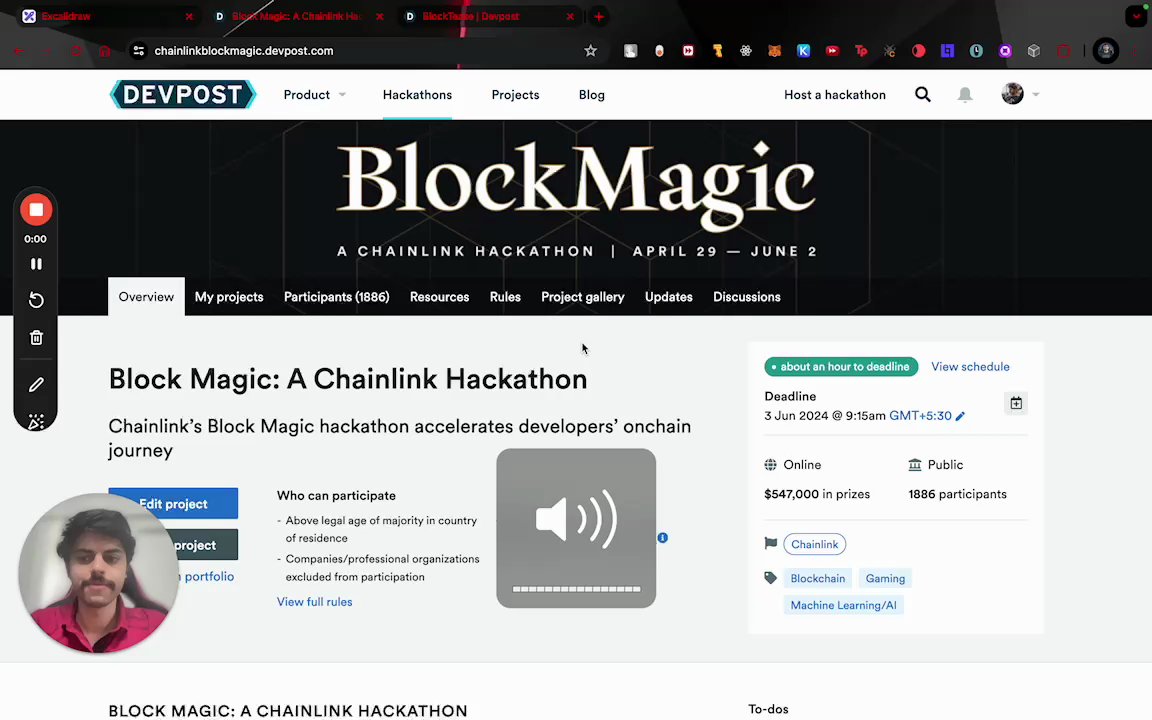Click the confetti effects icon in recorder panel
The width and height of the screenshot is (1152, 720).
click(36, 422)
